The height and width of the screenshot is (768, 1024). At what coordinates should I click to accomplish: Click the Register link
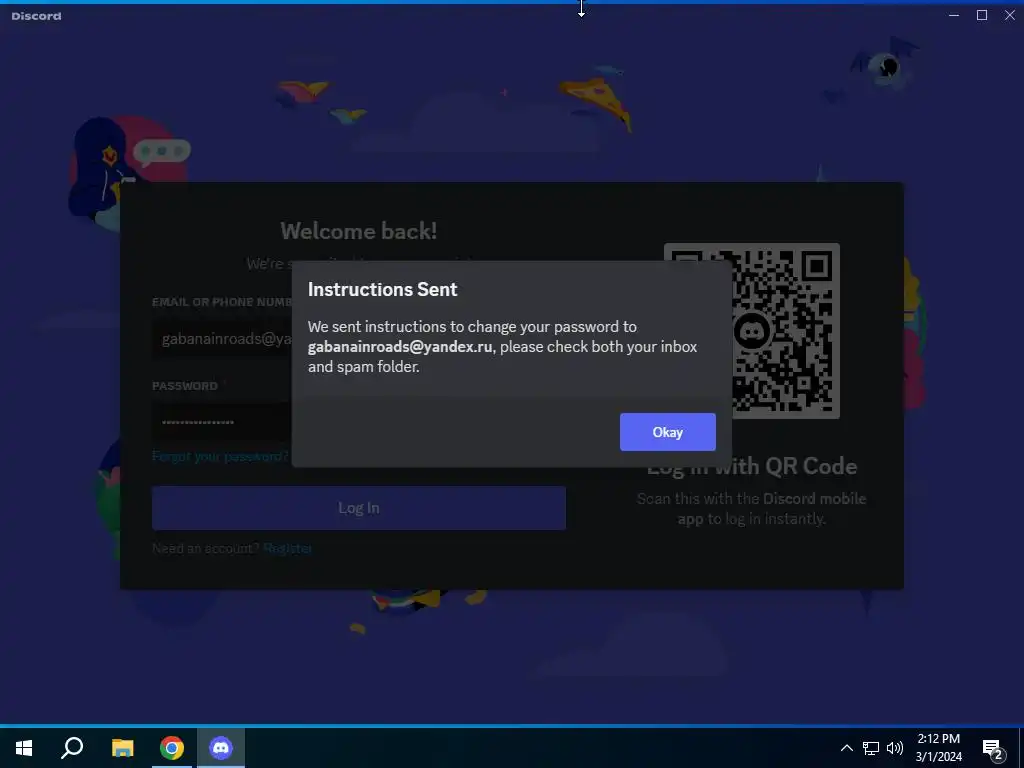point(287,549)
